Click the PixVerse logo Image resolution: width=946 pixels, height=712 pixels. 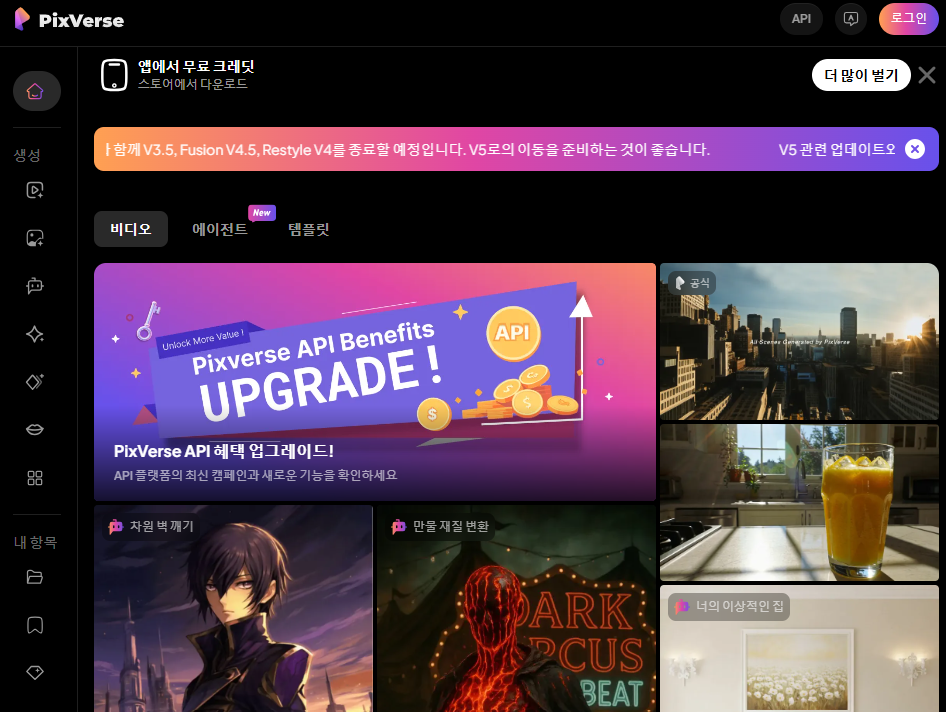click(x=69, y=19)
